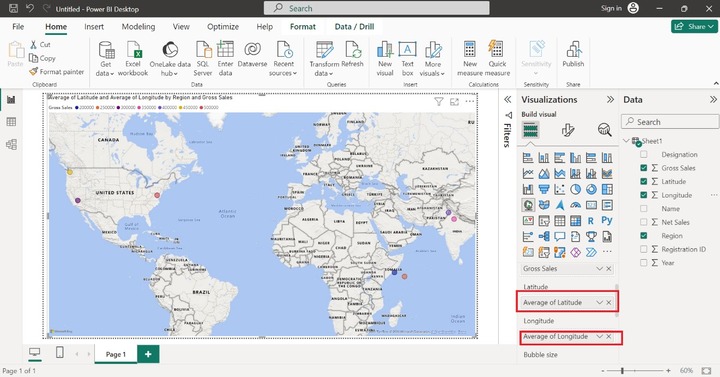The height and width of the screenshot is (377, 720).
Task: Open Format visual pane icon
Action: (x=568, y=130)
